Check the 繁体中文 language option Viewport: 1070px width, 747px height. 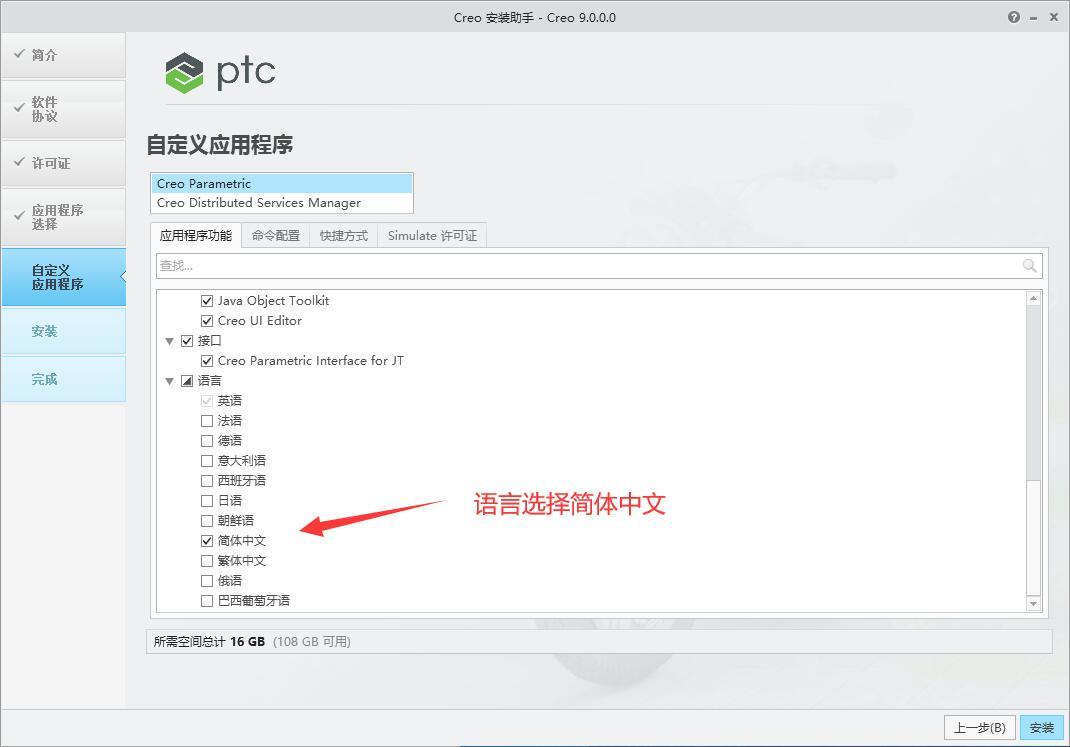(x=207, y=561)
